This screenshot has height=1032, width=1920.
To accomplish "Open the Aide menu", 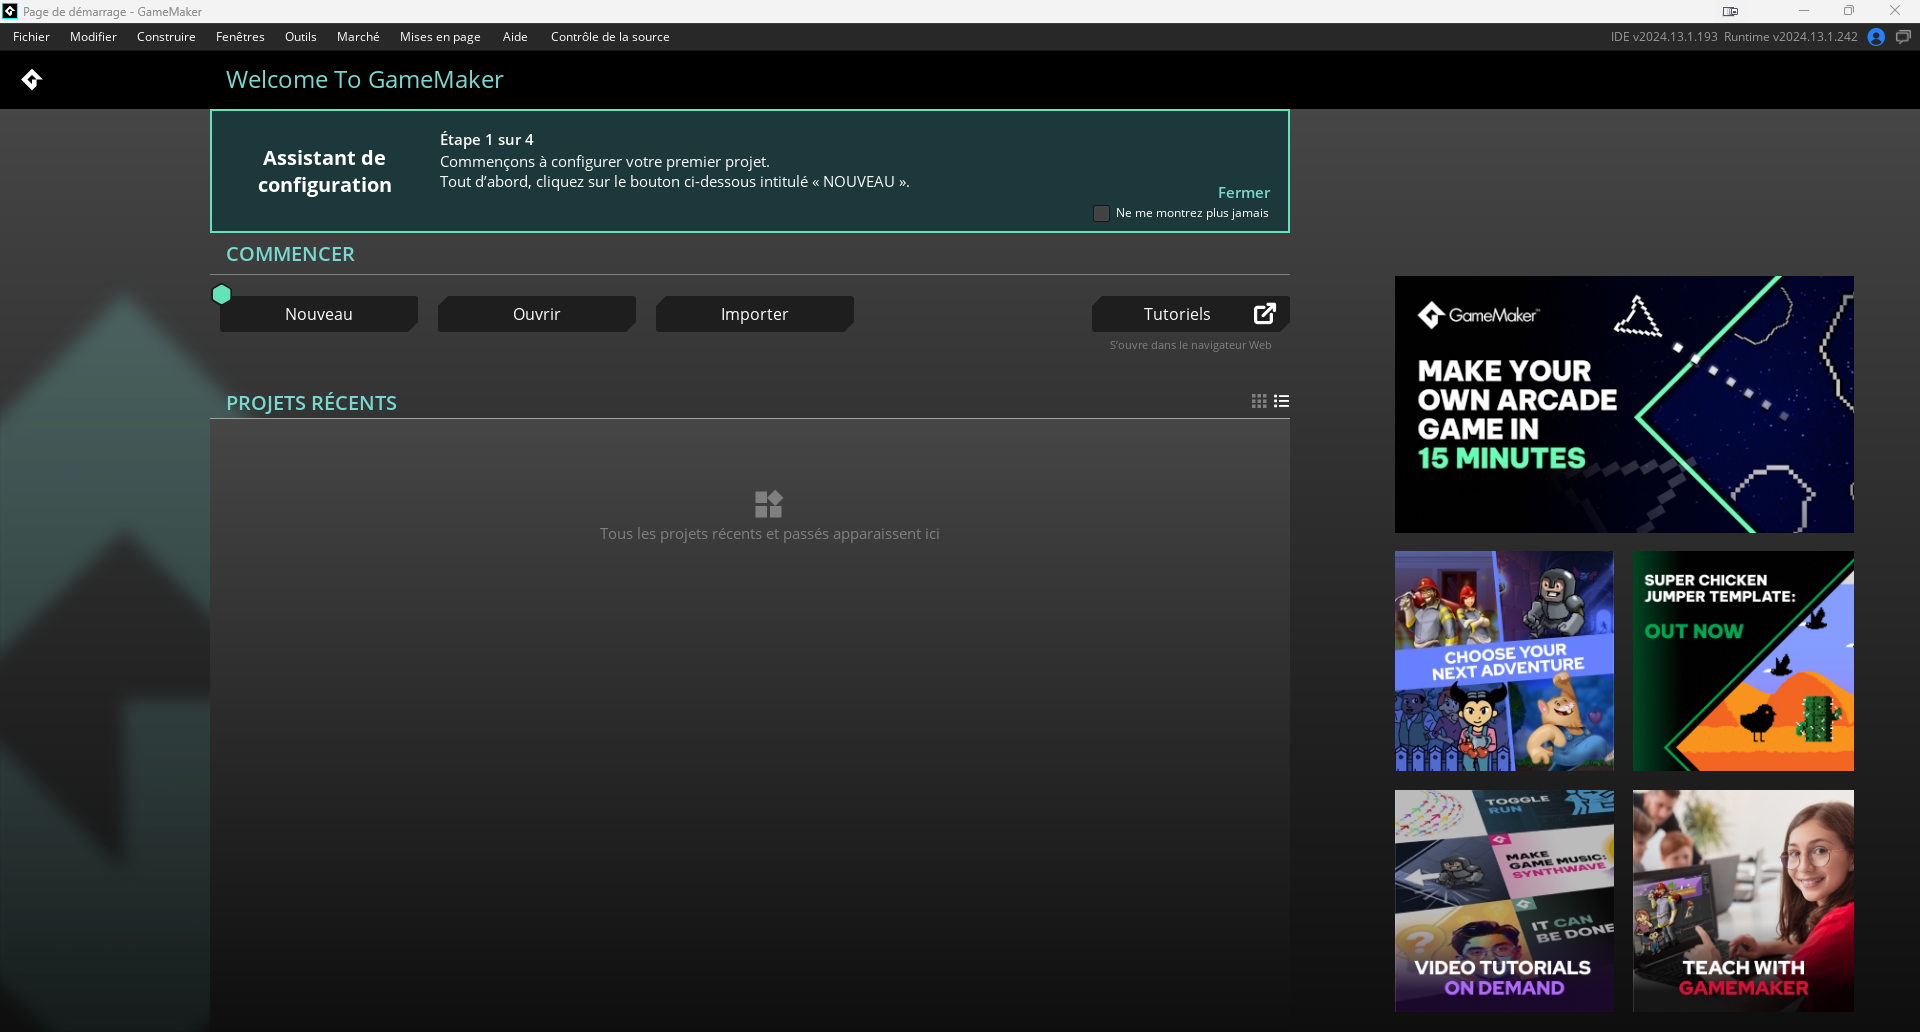I will [x=515, y=37].
